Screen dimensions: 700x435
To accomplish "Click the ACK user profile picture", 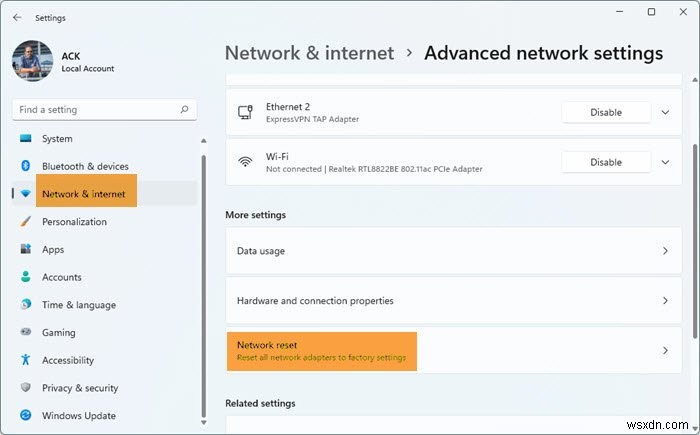I will (32, 61).
